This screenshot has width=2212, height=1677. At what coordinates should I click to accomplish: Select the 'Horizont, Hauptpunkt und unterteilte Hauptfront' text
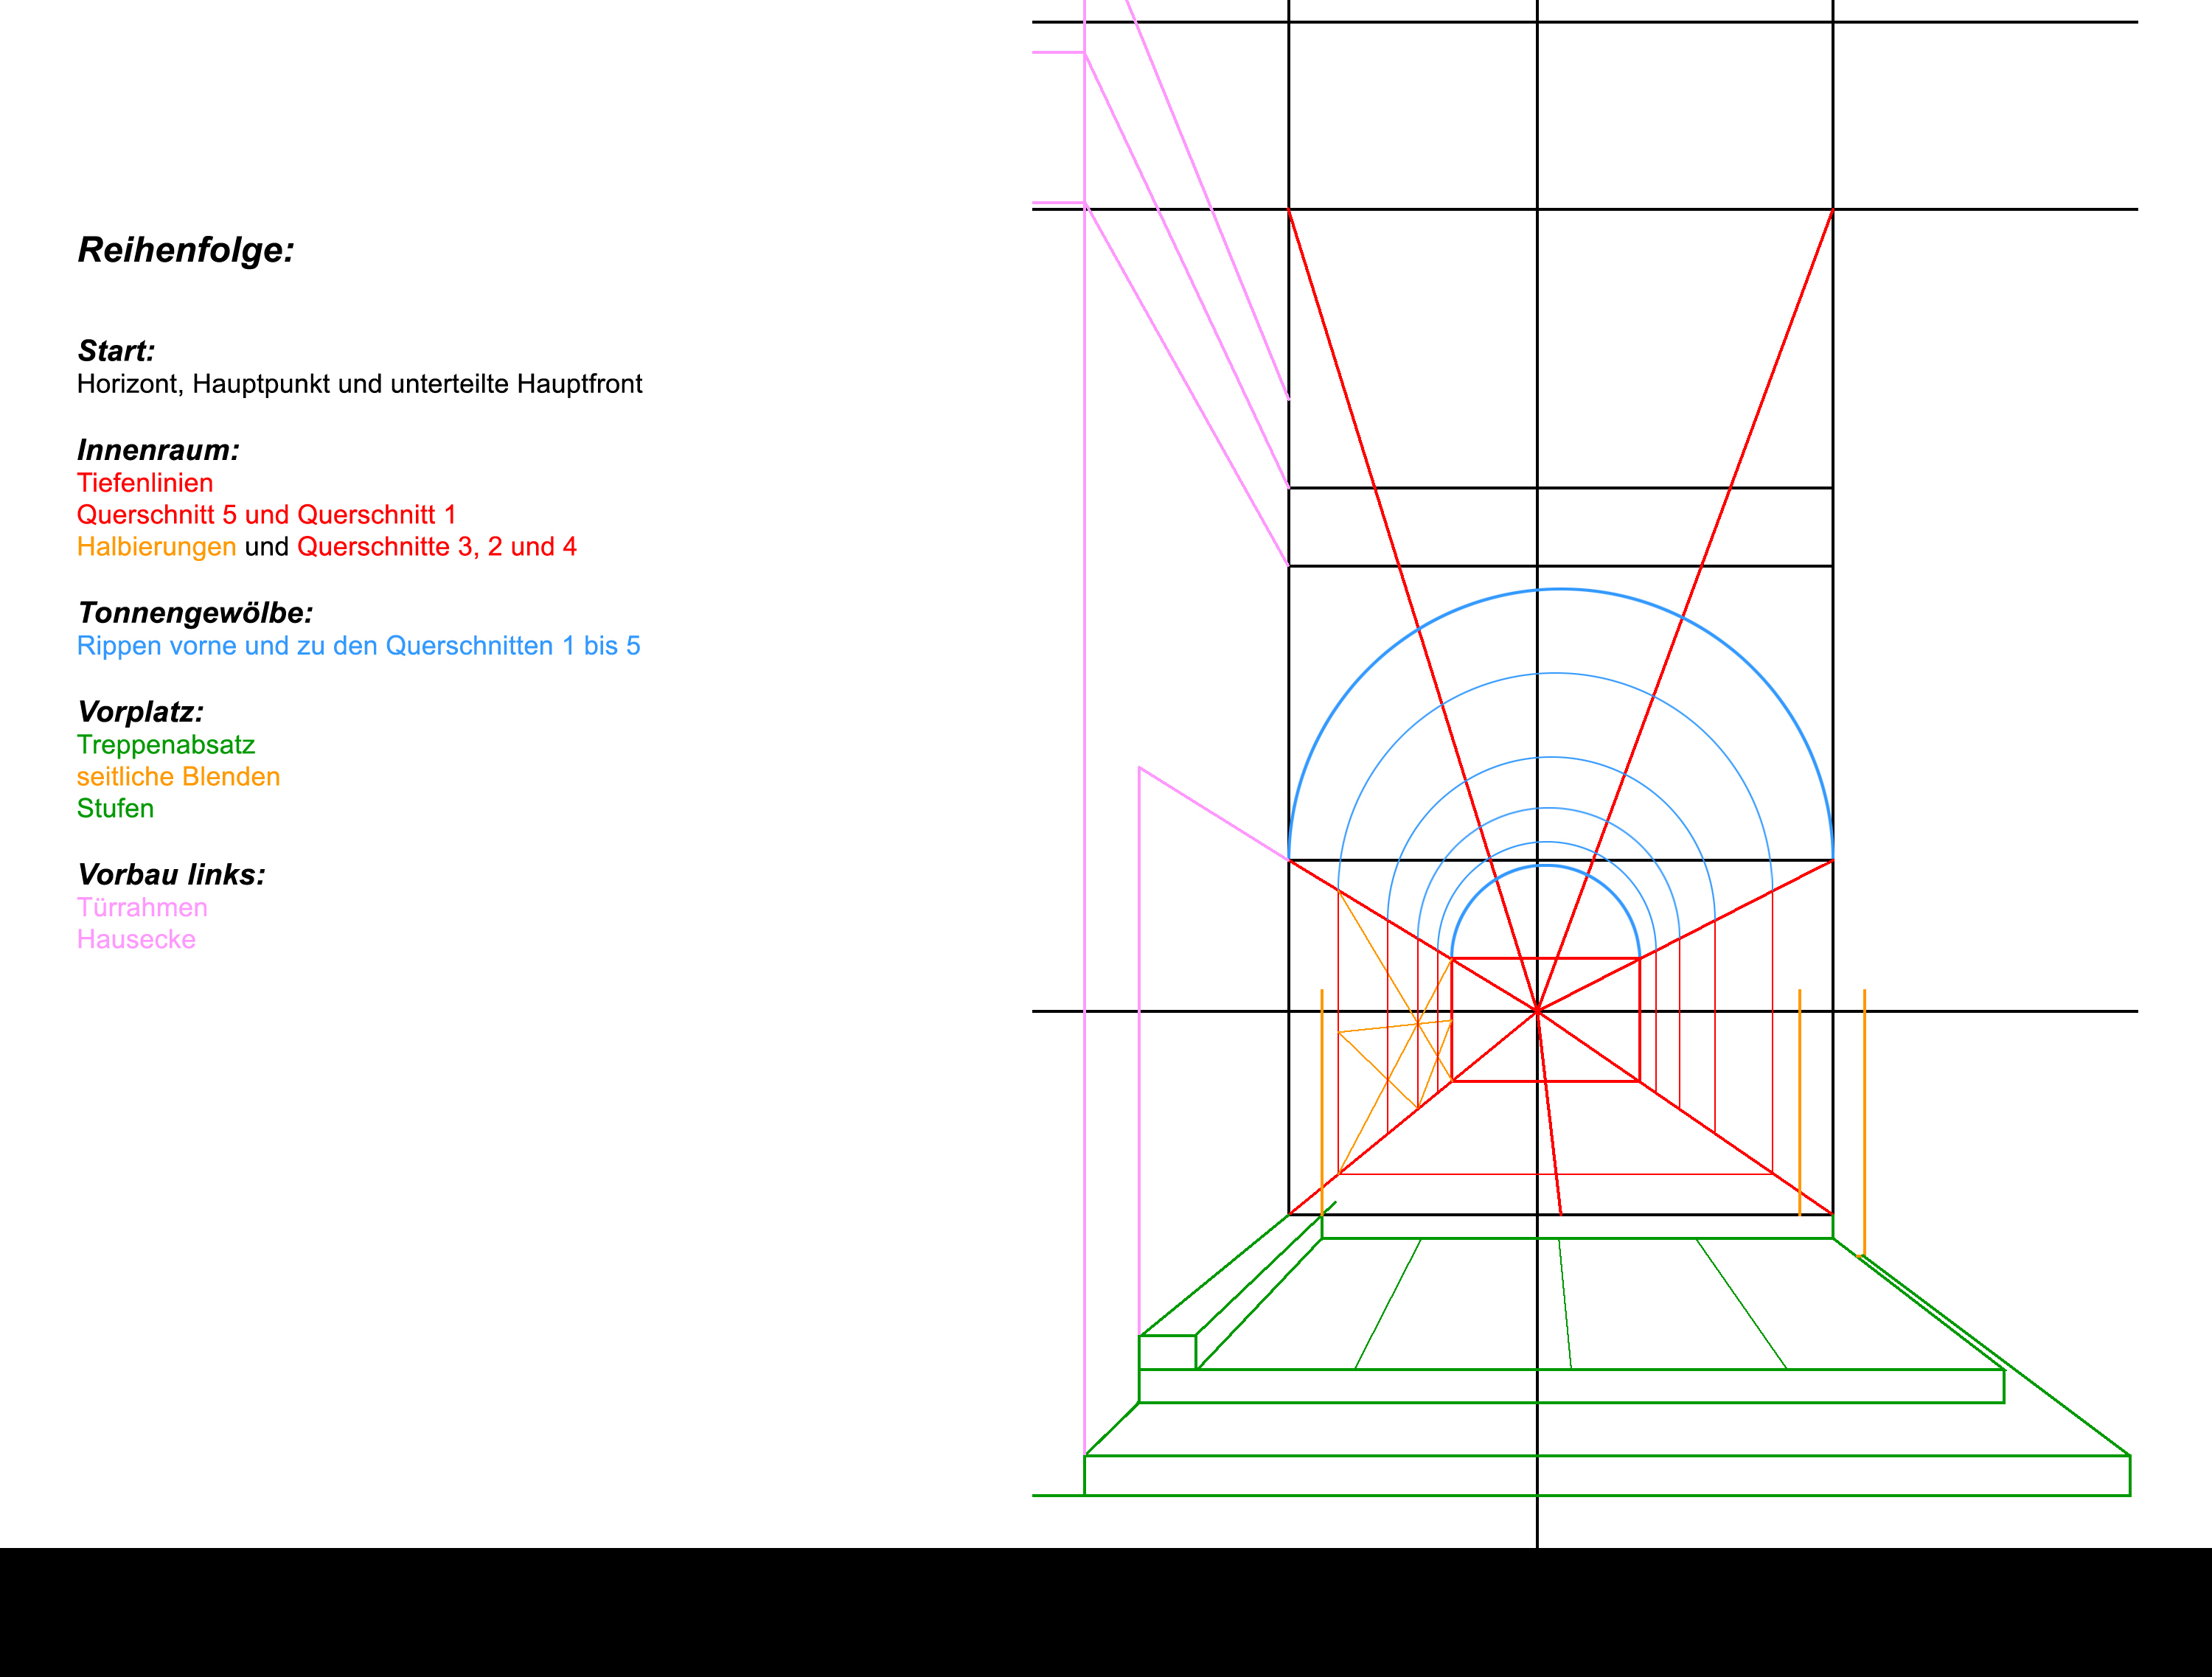click(359, 384)
